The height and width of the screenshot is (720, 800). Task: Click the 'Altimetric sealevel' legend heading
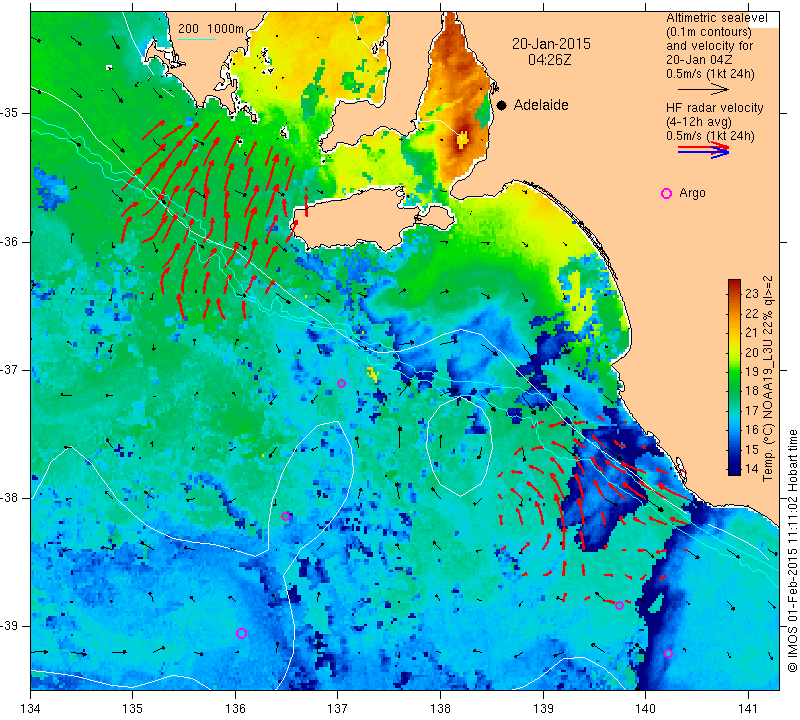pos(716,18)
